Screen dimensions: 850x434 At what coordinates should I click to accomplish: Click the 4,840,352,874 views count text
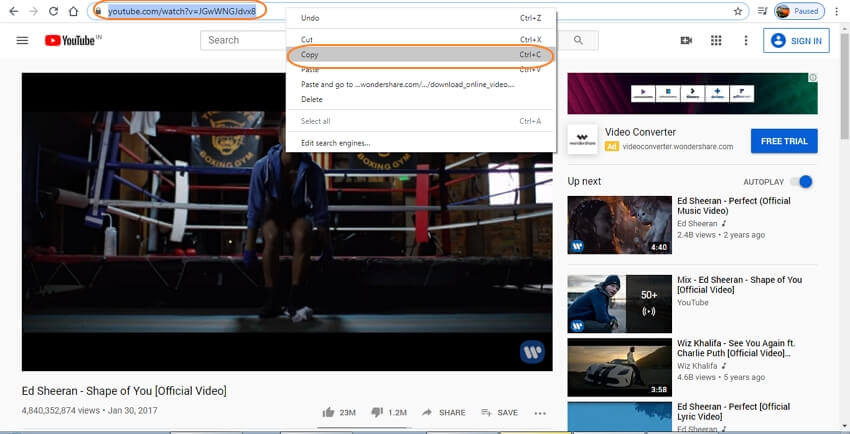(61, 411)
